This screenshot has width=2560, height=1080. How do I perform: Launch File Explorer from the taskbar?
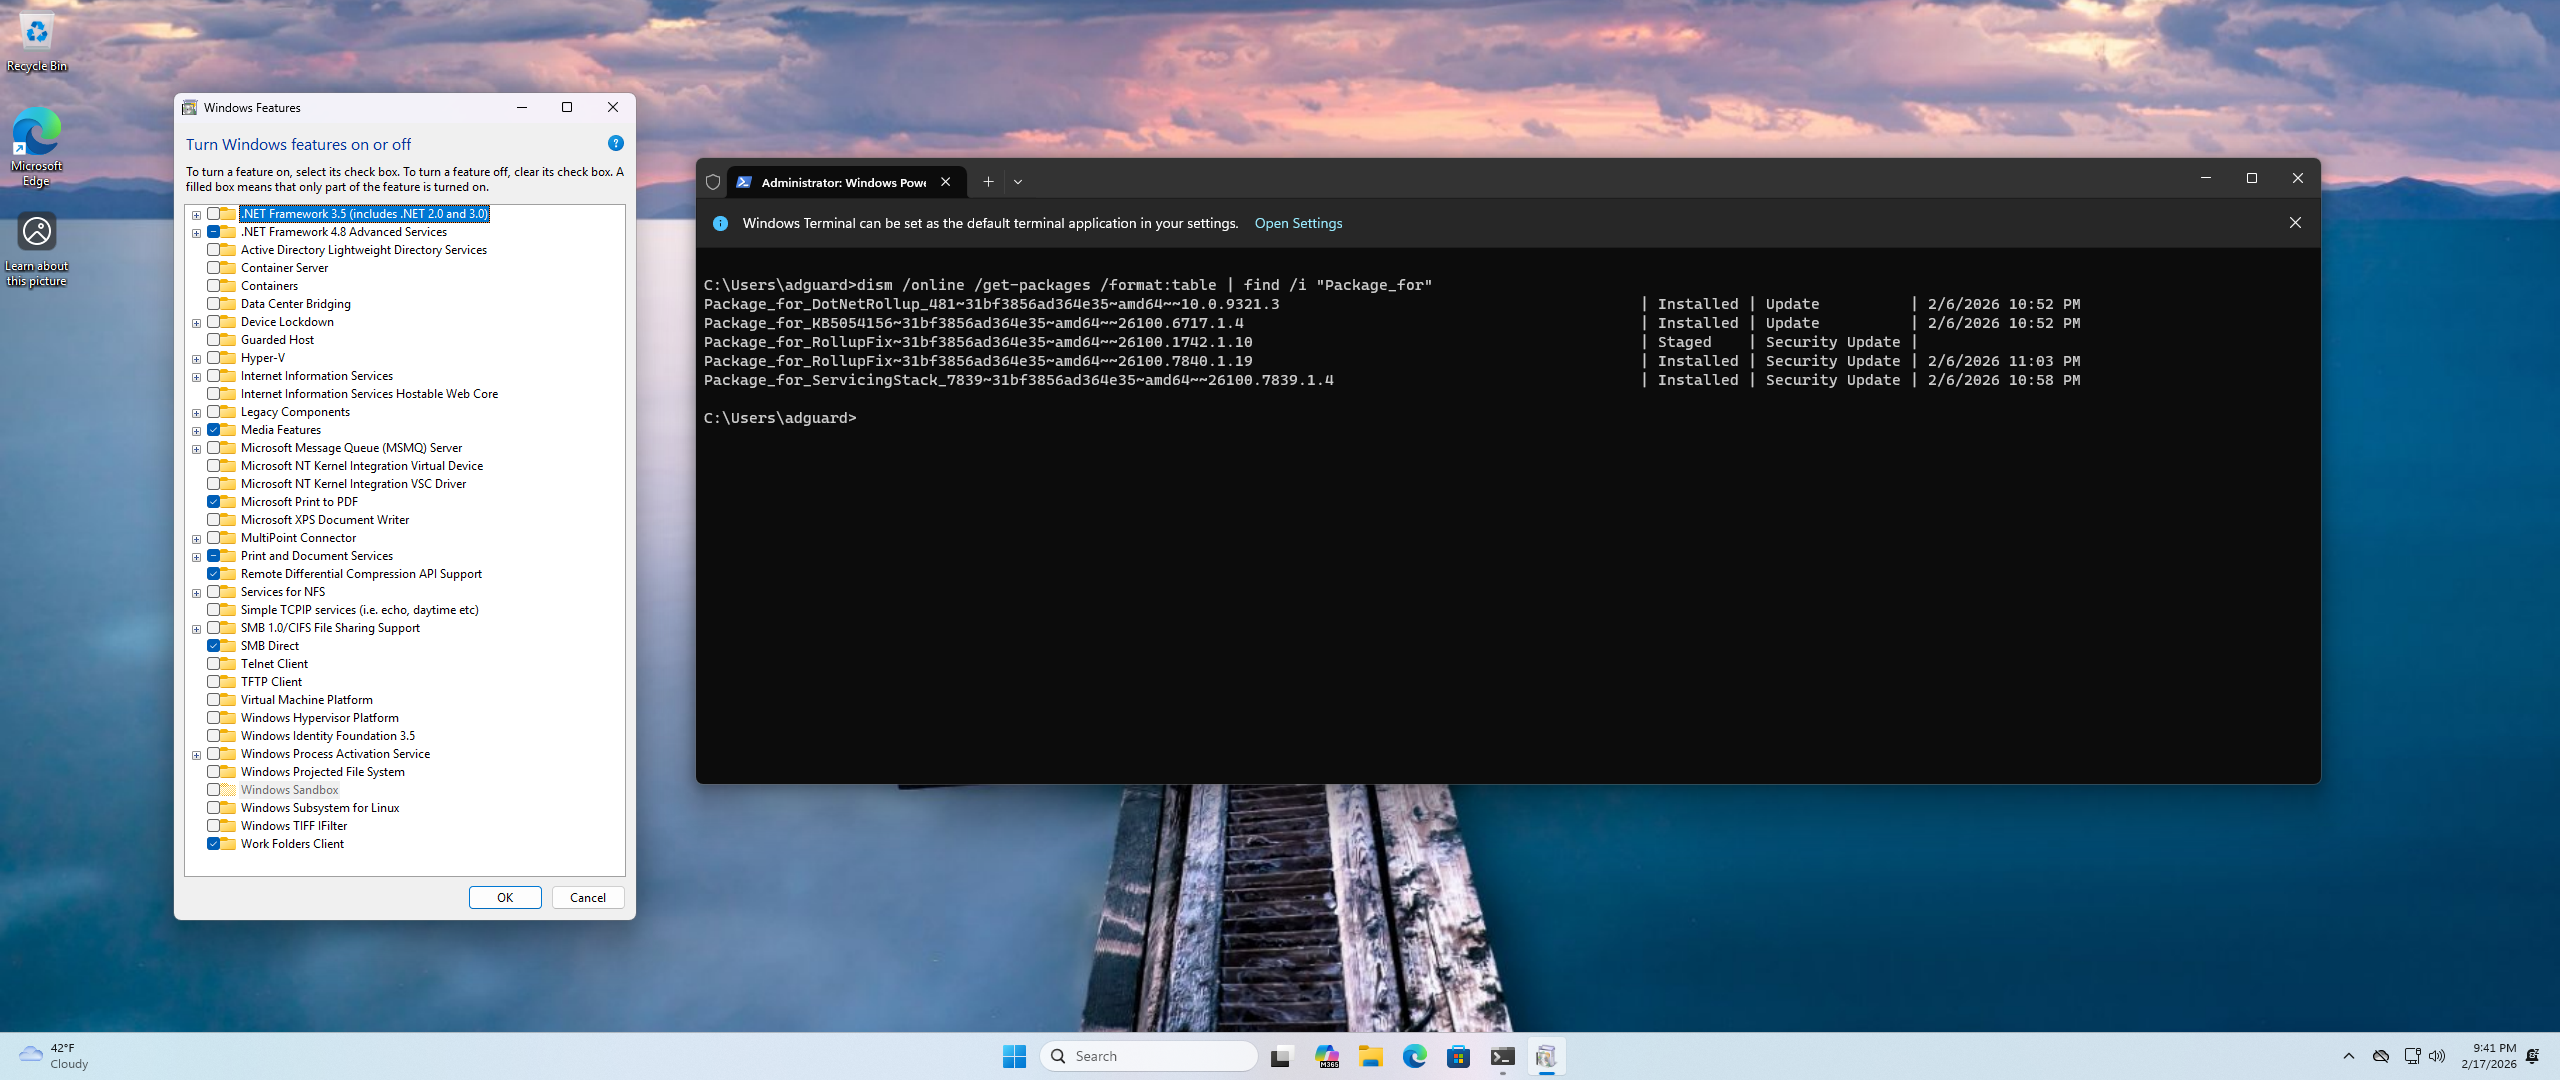coord(1370,1056)
